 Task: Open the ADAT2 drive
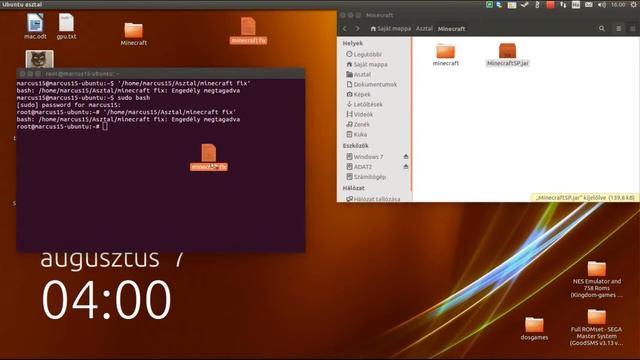[x=359, y=167]
